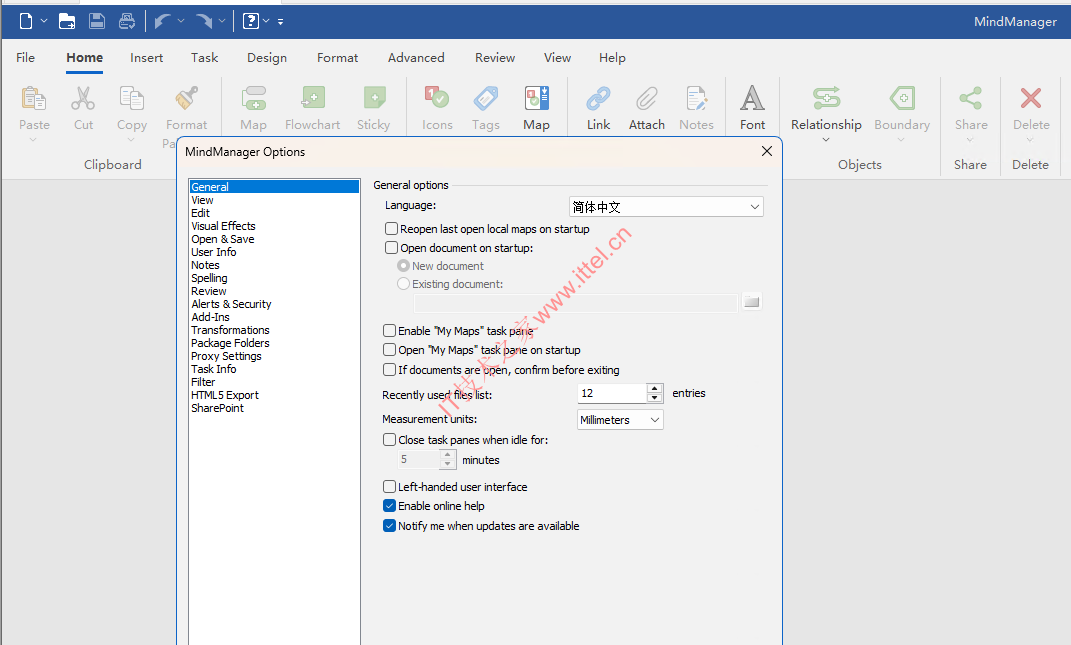Select Open & Save options category
1071x645 pixels.
coord(223,239)
